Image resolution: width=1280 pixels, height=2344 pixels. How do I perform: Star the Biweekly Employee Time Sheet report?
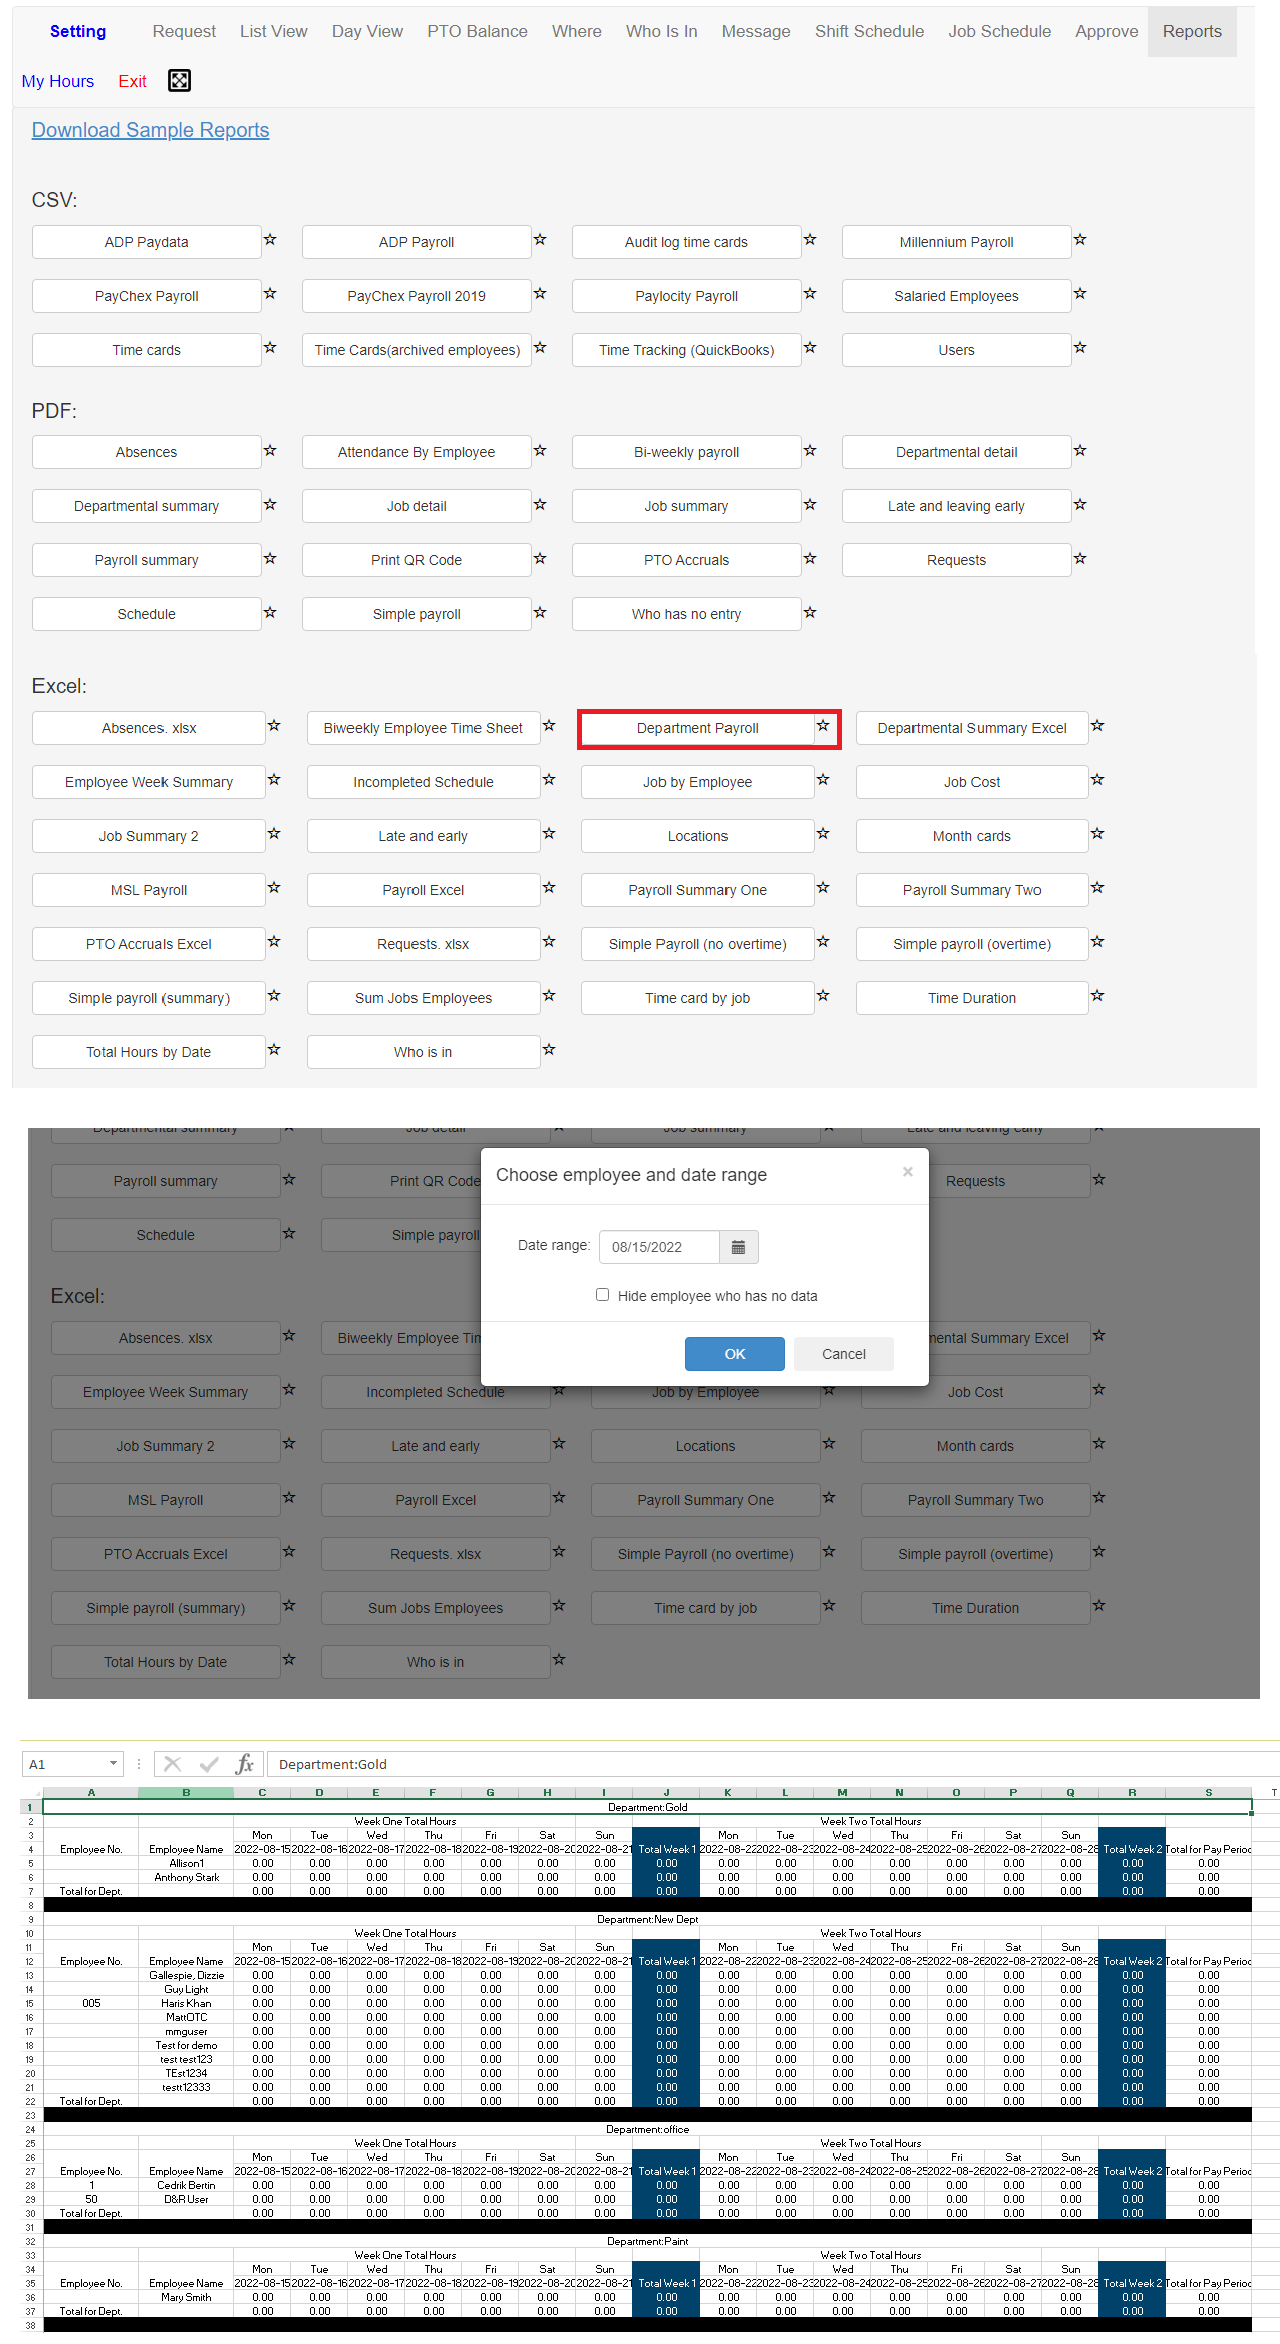(x=549, y=726)
